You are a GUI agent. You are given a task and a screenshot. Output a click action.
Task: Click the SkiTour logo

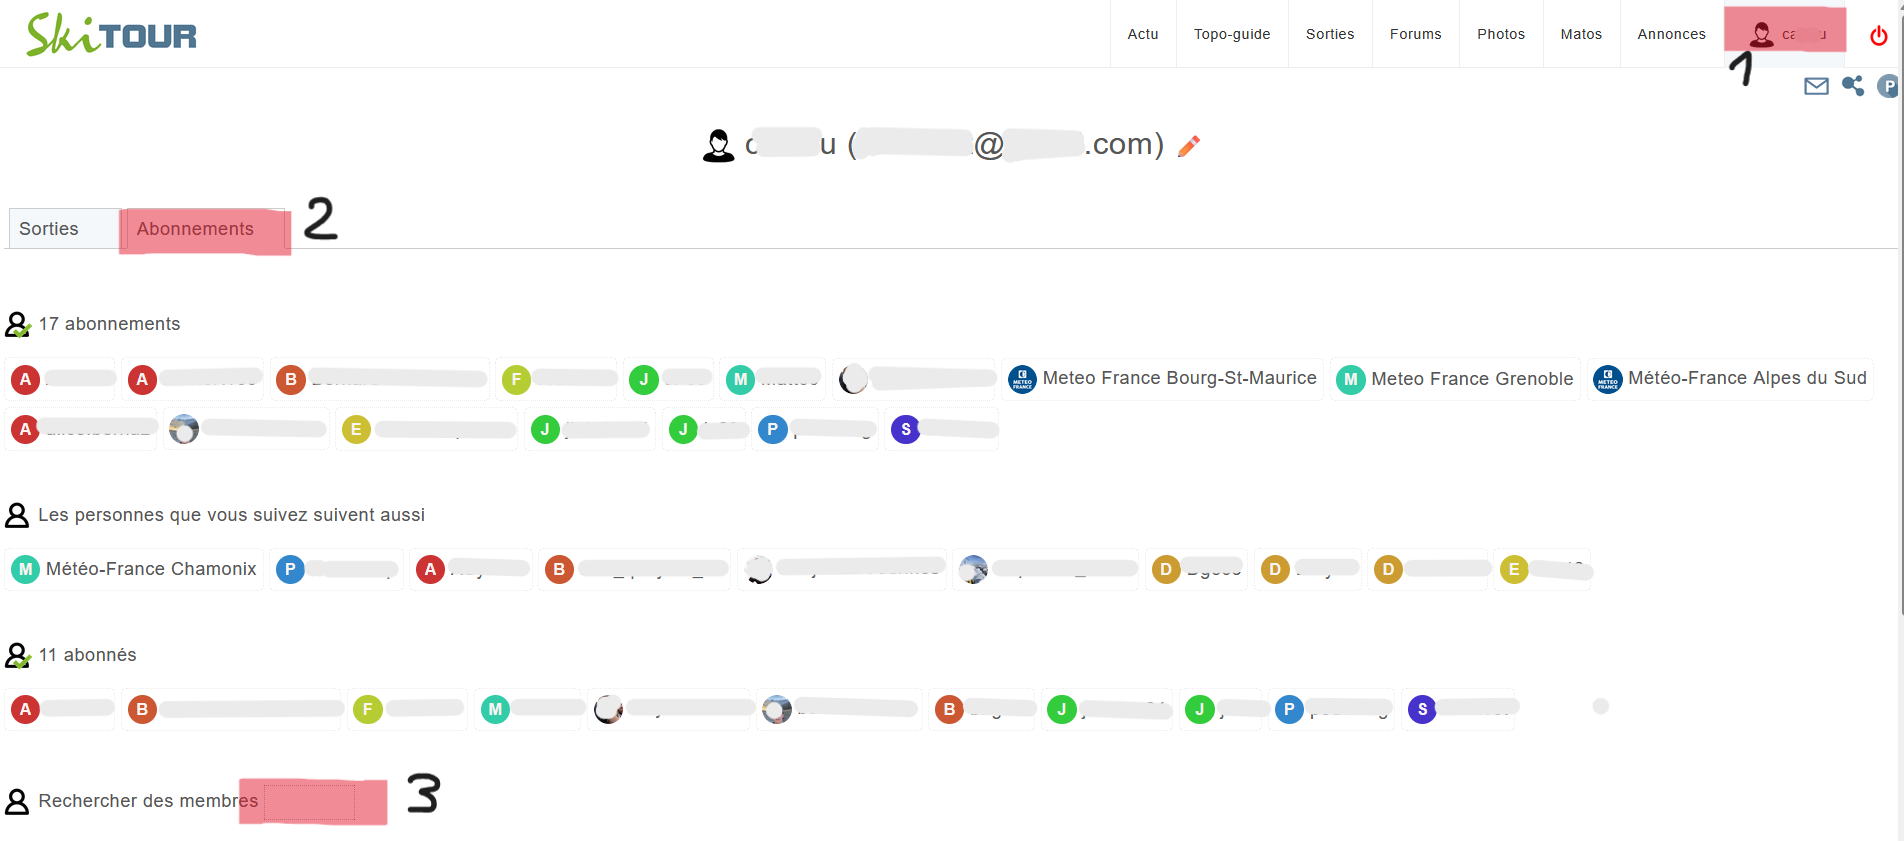click(x=111, y=35)
